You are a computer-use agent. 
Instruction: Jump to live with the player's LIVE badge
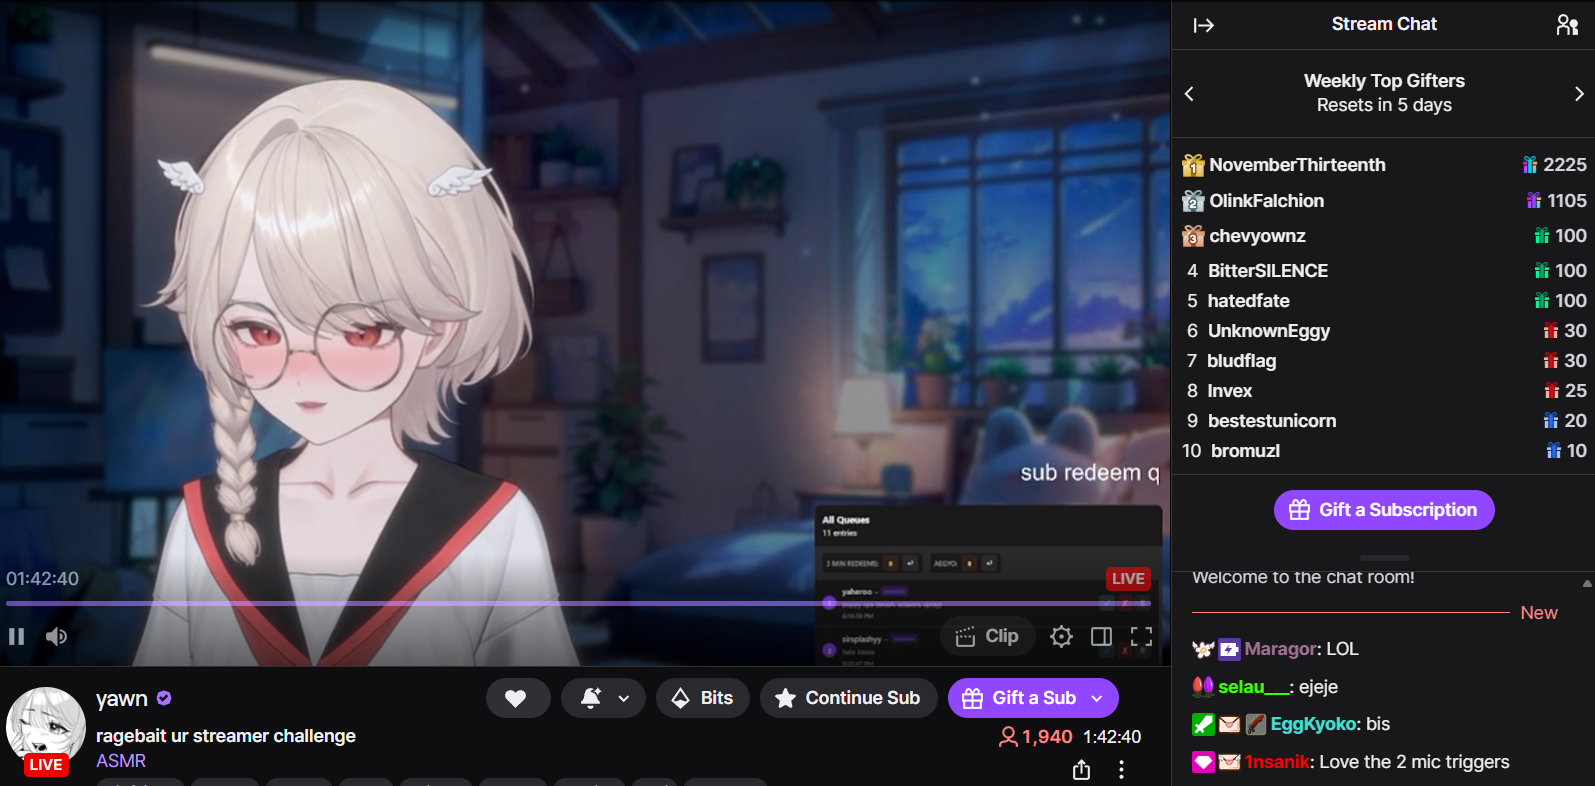click(x=1128, y=579)
